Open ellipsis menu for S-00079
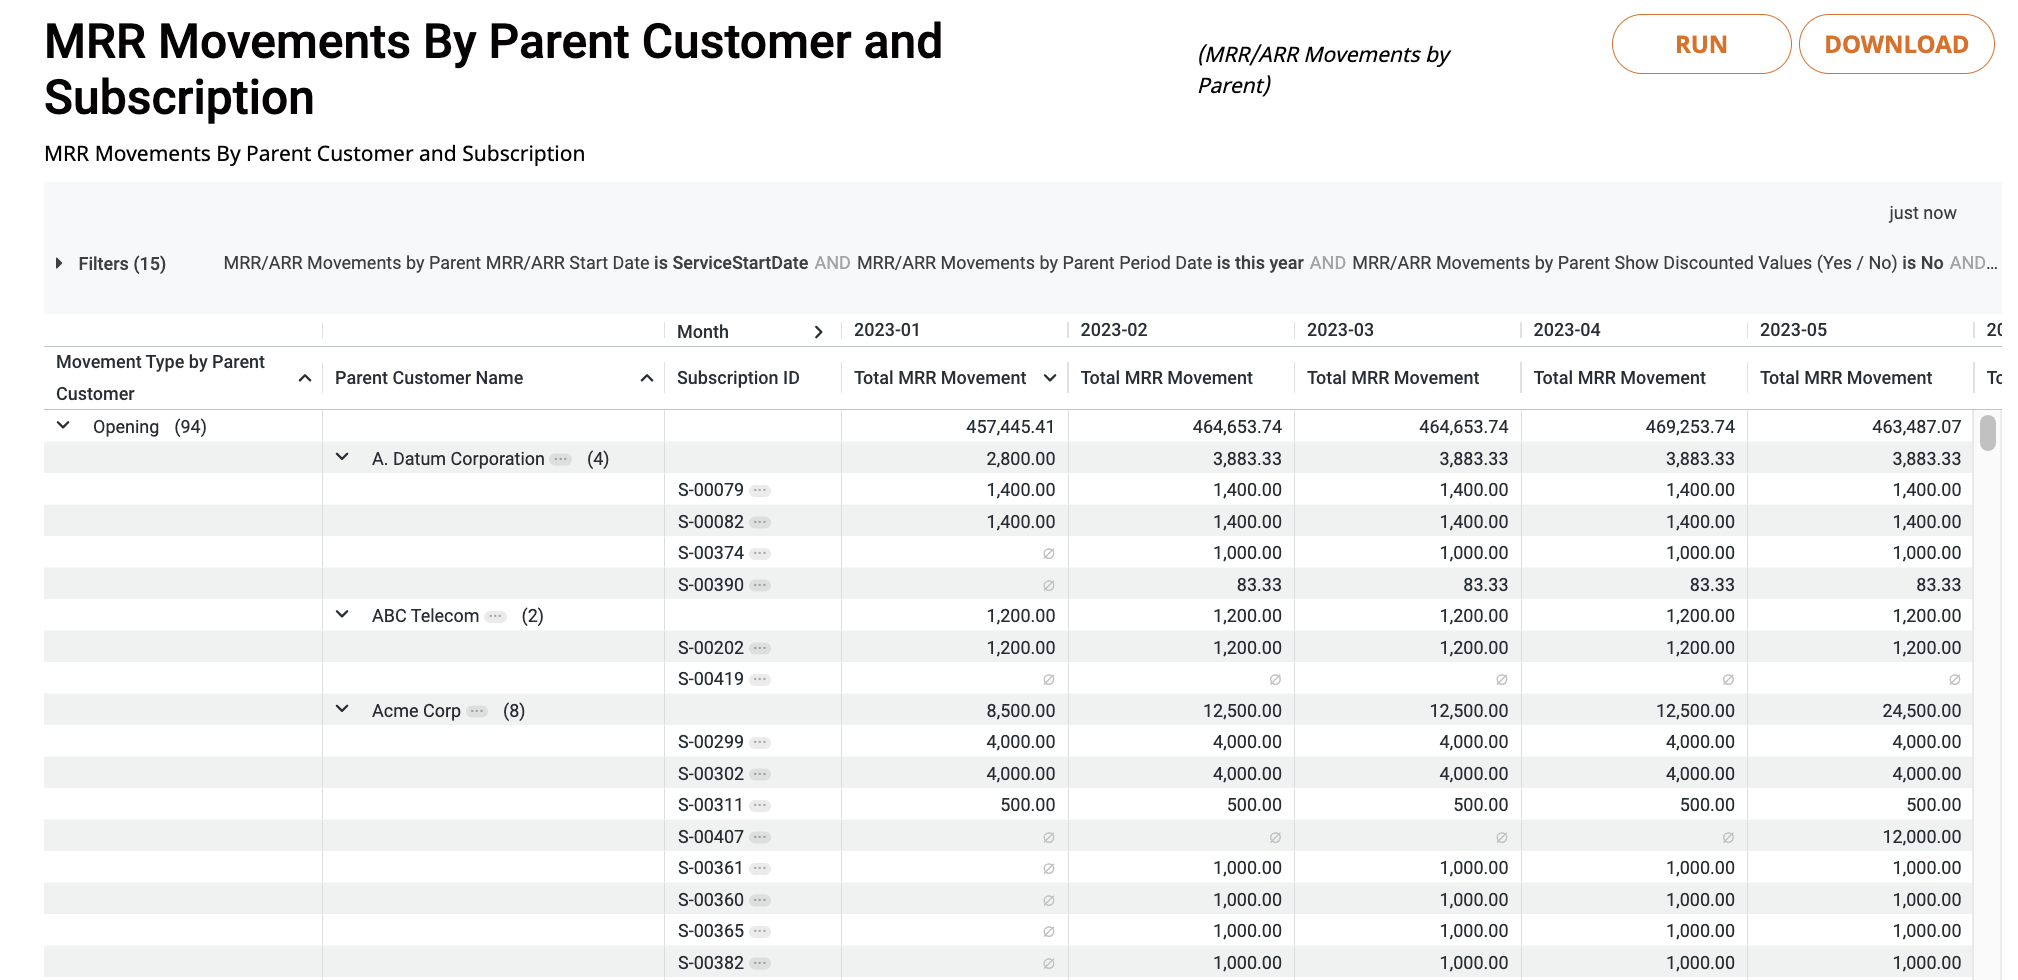 pos(760,490)
